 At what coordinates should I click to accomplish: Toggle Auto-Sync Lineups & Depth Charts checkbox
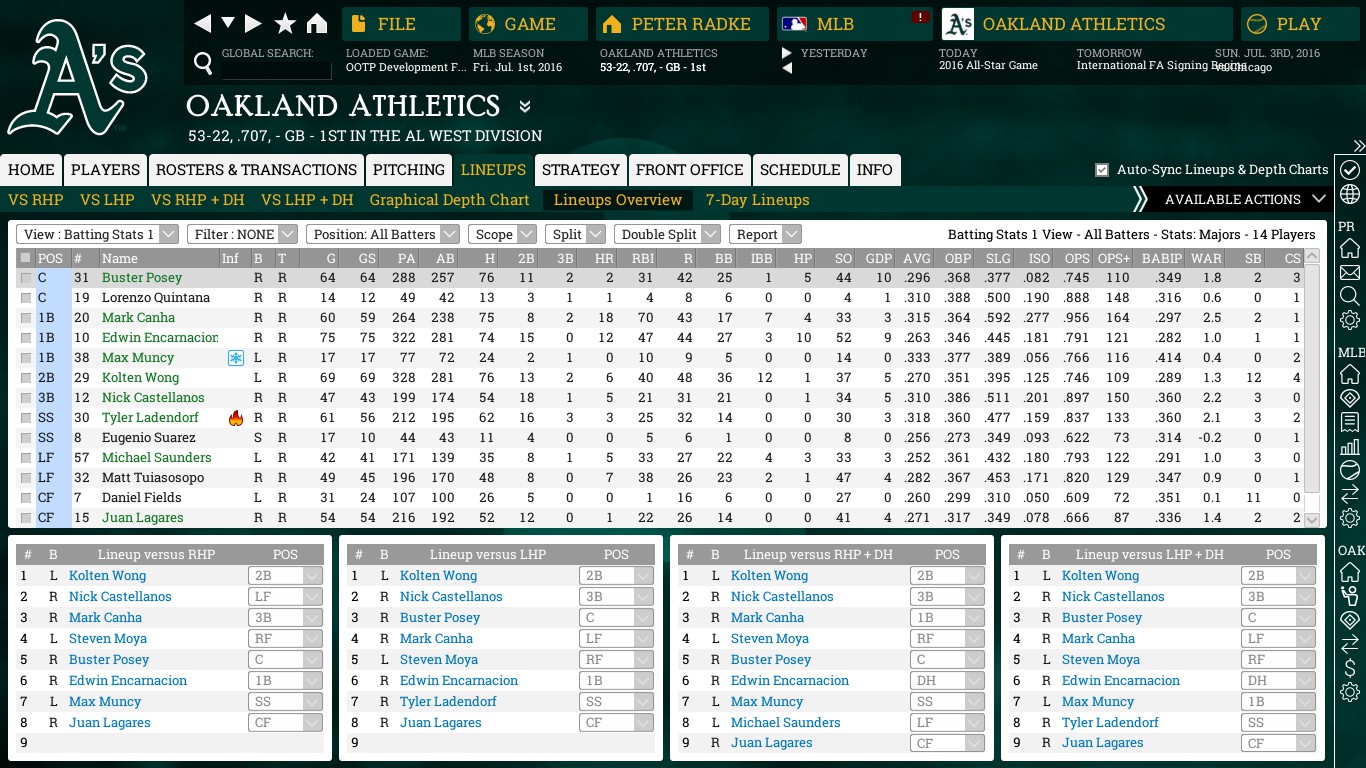[x=1102, y=170]
